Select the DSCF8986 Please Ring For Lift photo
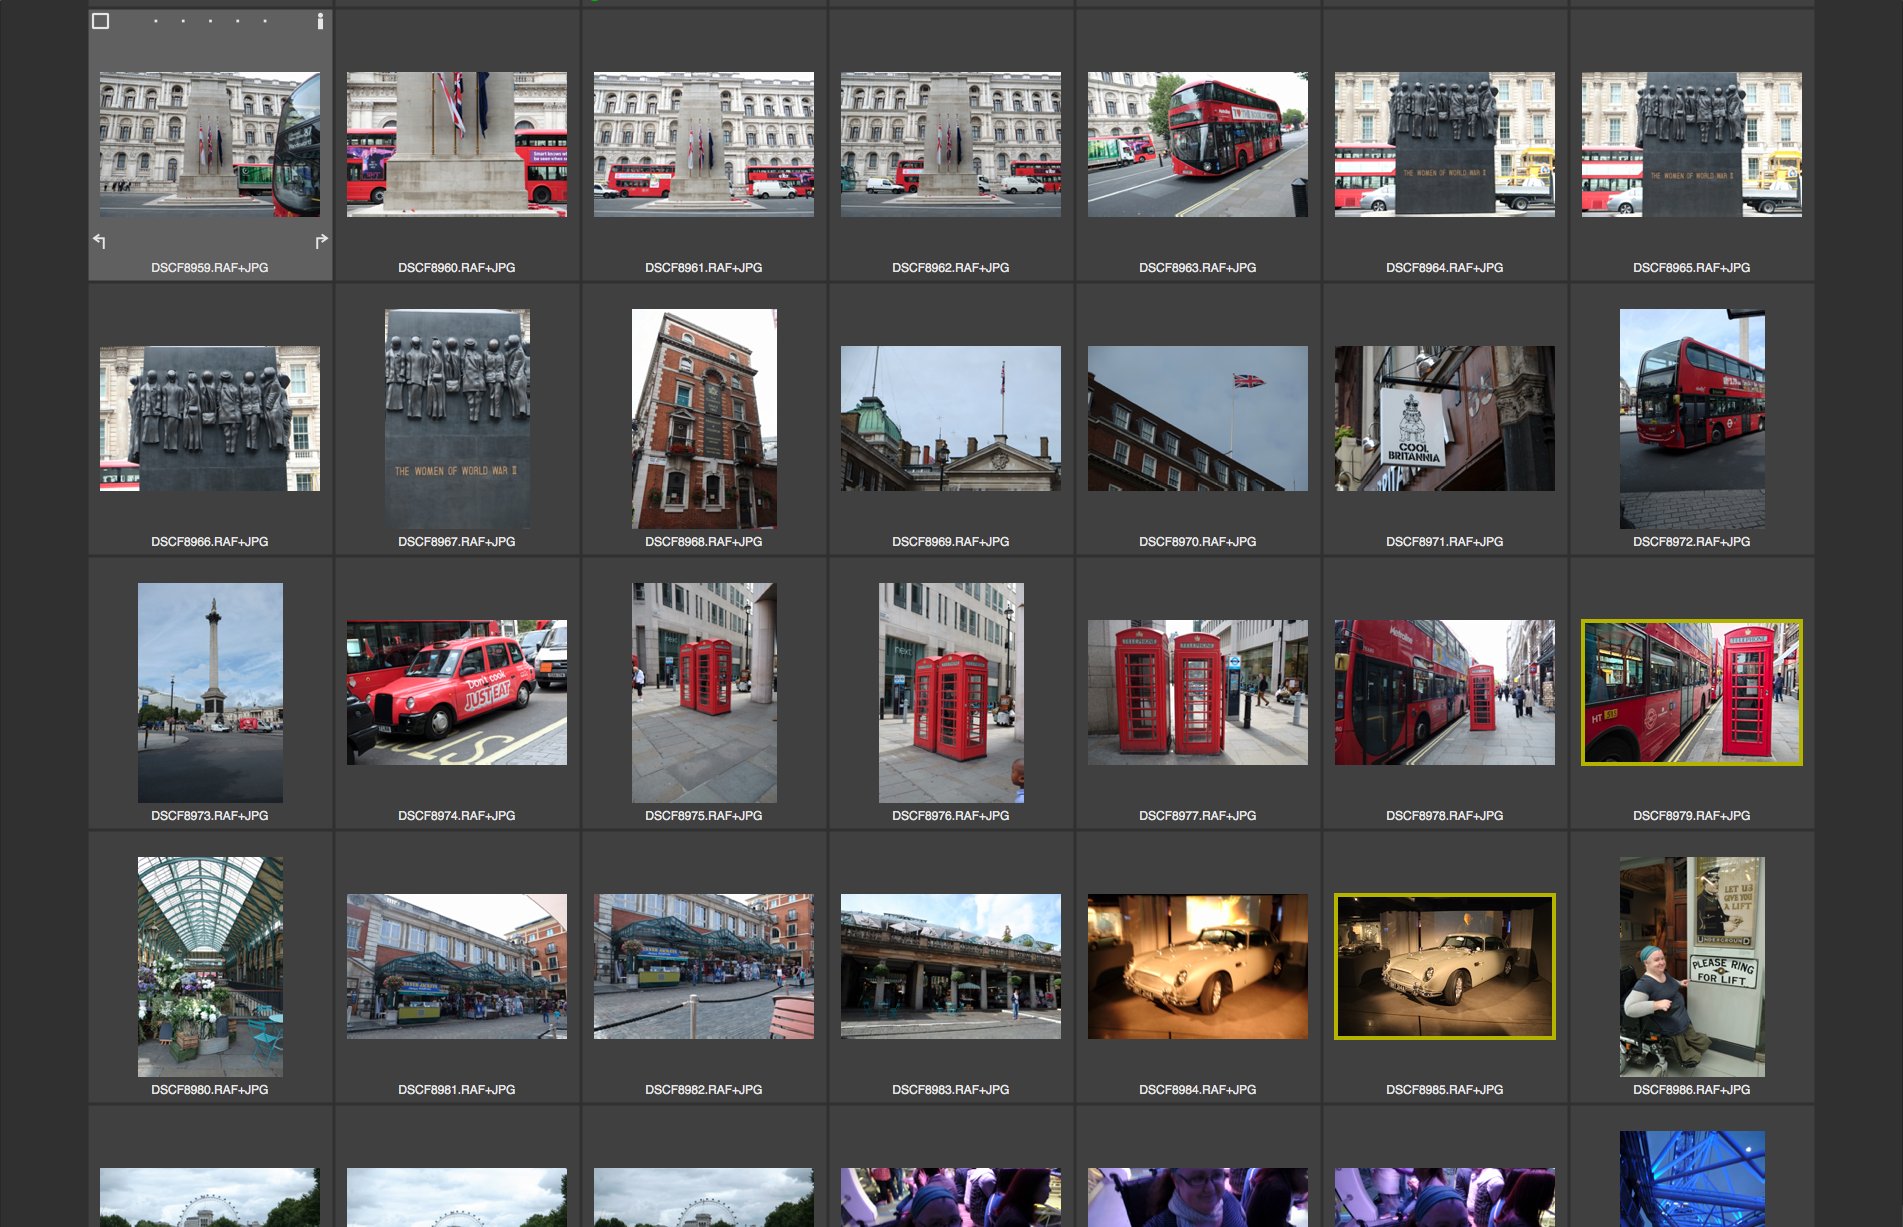This screenshot has width=1903, height=1227. tap(1692, 966)
